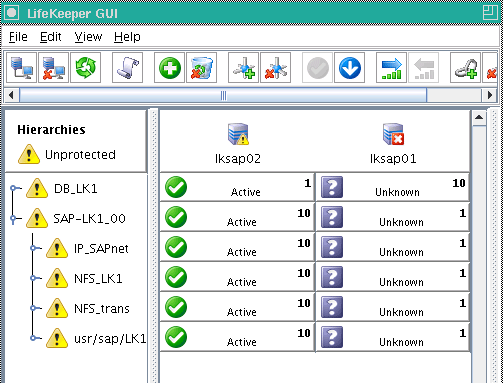Viewport: 503px width, 383px height.
Task: Click the Create Comm Path icon
Action: [x=243, y=68]
